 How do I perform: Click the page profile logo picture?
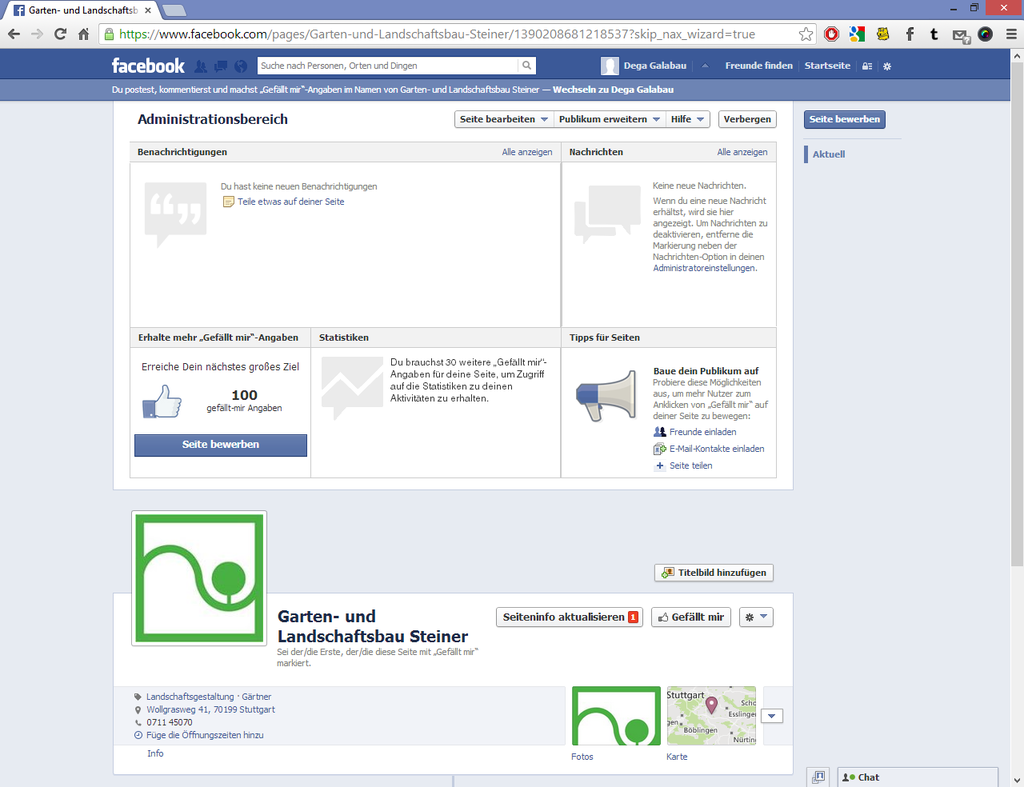199,578
